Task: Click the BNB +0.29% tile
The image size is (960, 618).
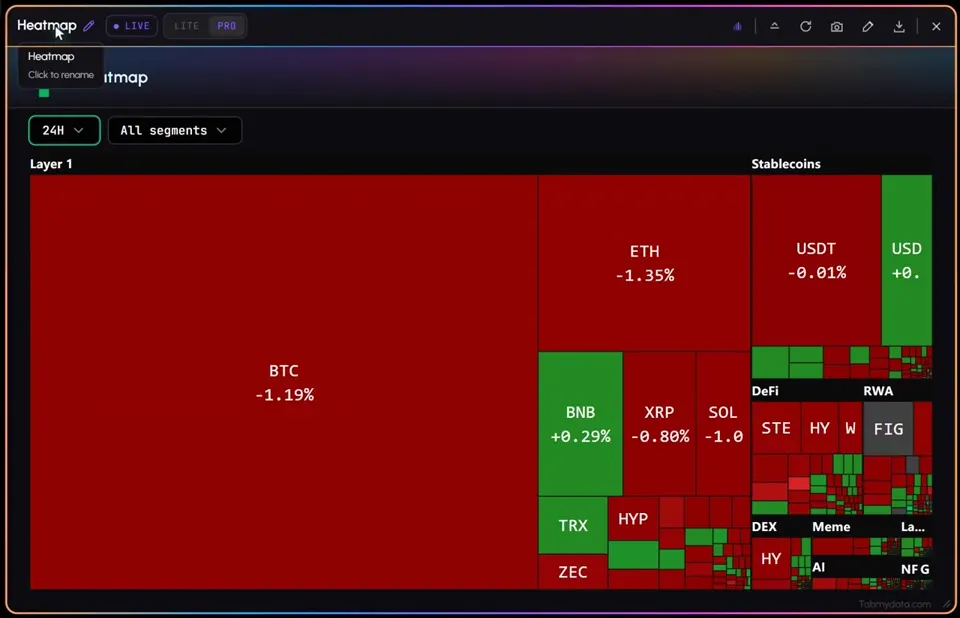Action: [x=580, y=424]
